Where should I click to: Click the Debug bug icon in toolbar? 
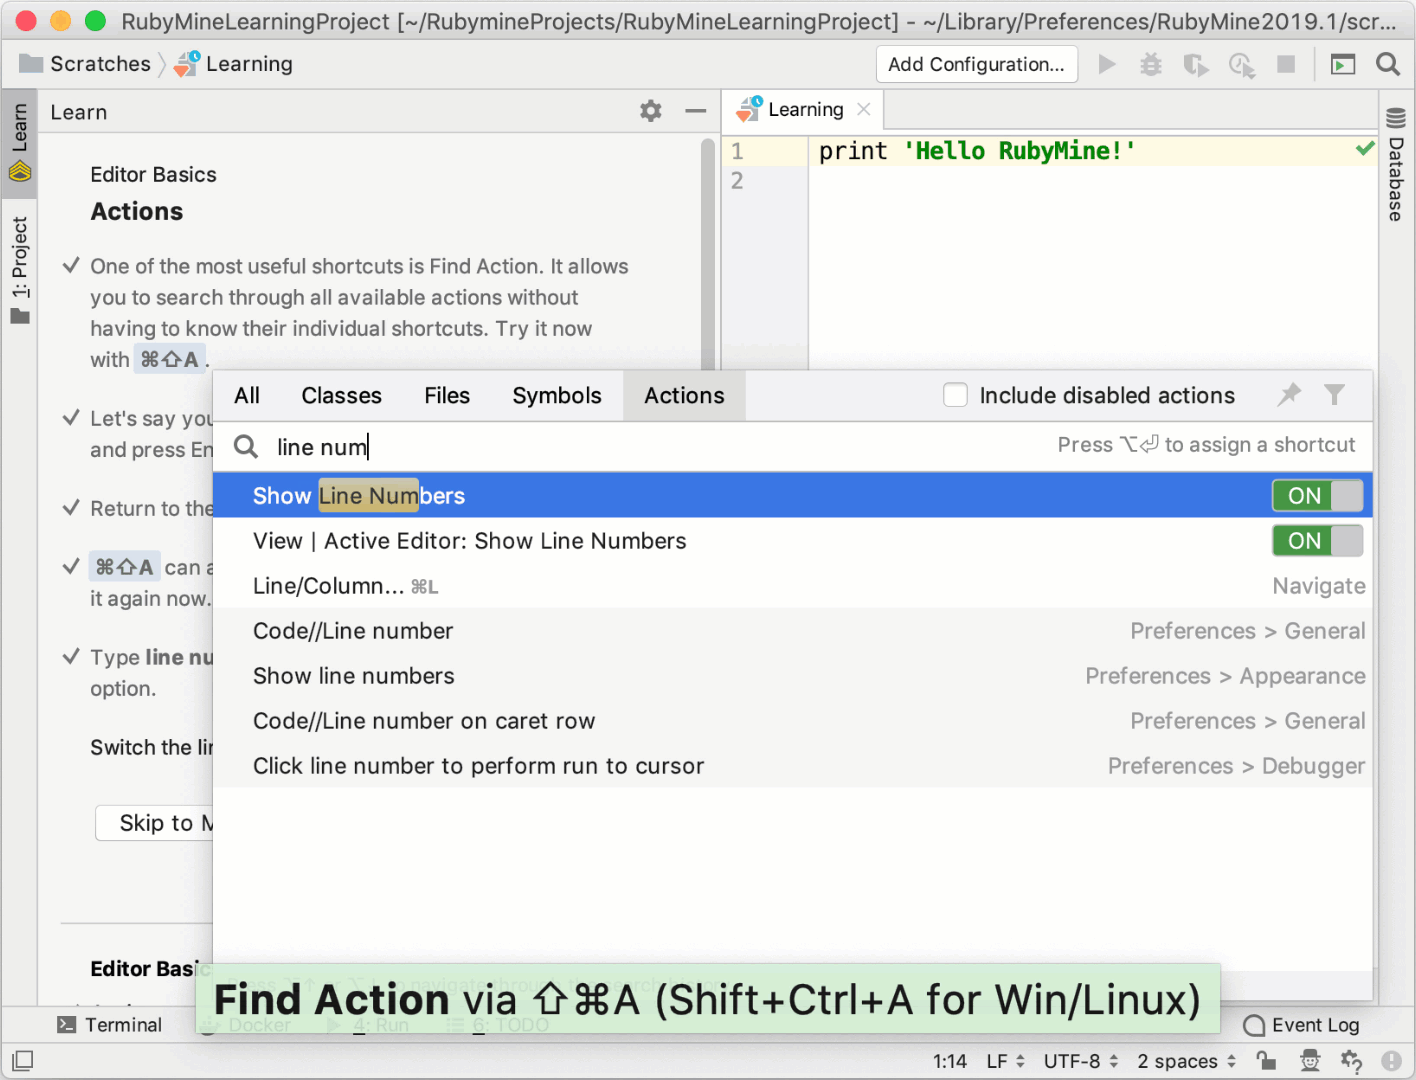[1152, 64]
